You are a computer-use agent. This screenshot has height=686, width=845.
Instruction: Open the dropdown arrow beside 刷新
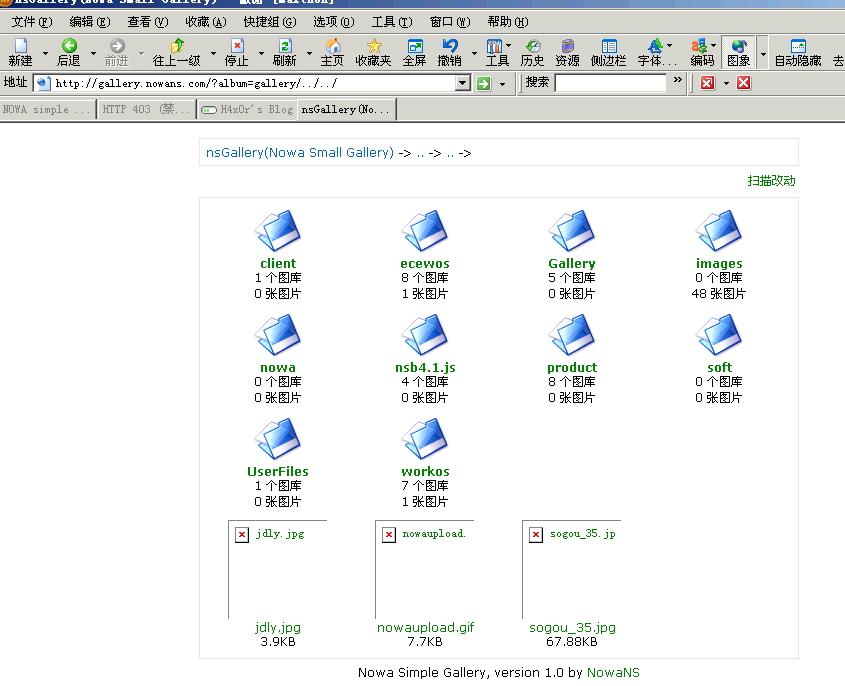(309, 53)
